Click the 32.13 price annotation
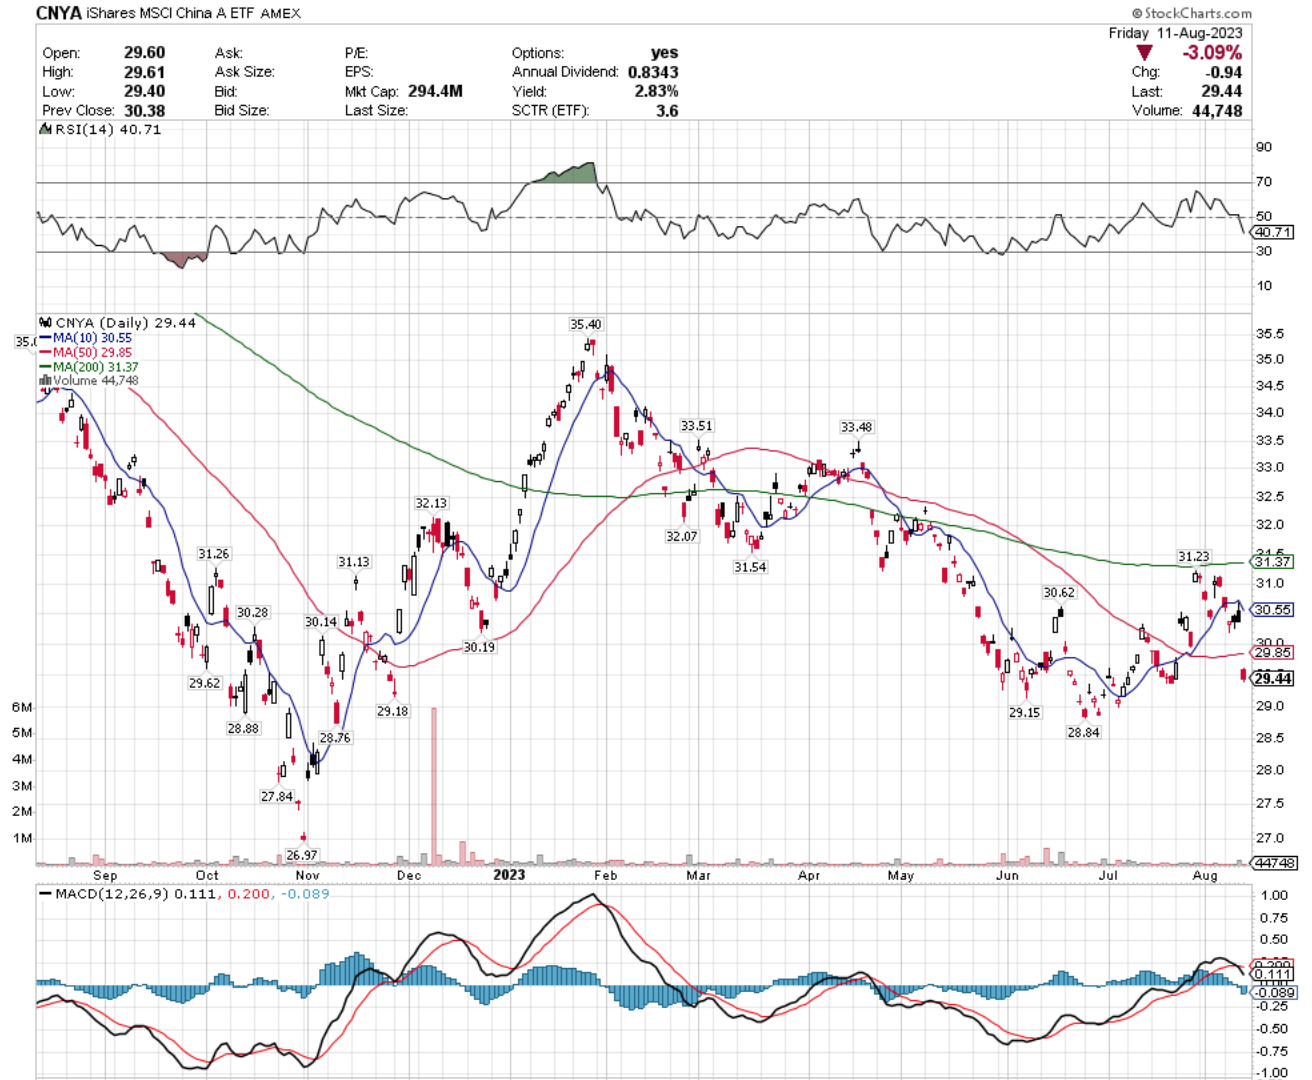1312x1080 pixels. 431,503
